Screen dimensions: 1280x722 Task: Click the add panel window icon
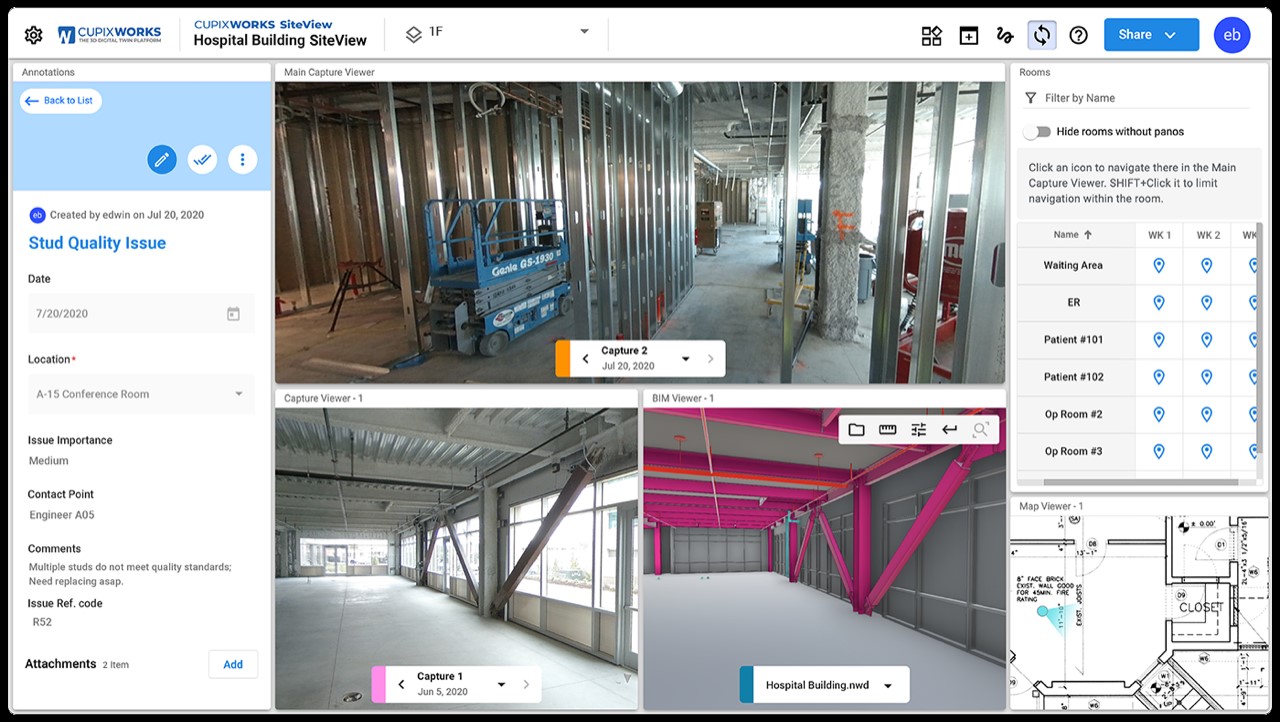click(x=968, y=36)
